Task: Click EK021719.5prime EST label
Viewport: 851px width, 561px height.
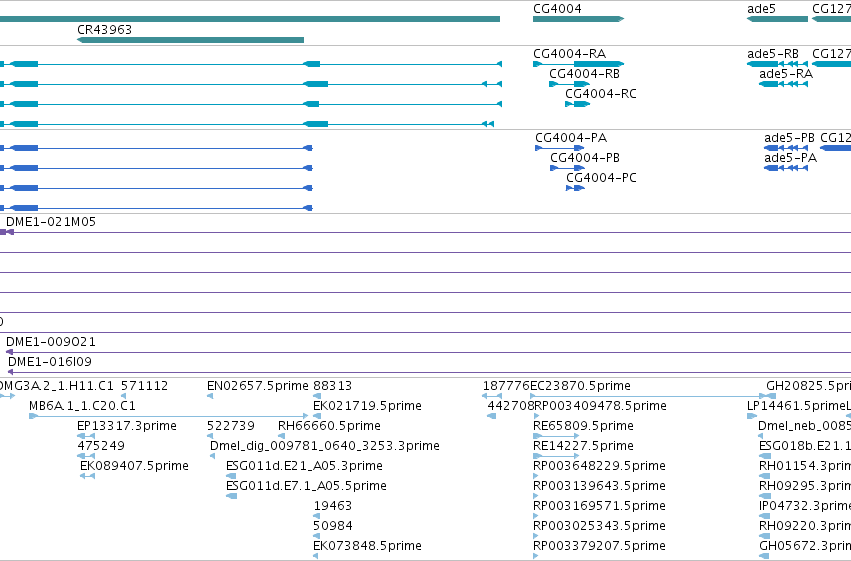Action: coord(367,406)
